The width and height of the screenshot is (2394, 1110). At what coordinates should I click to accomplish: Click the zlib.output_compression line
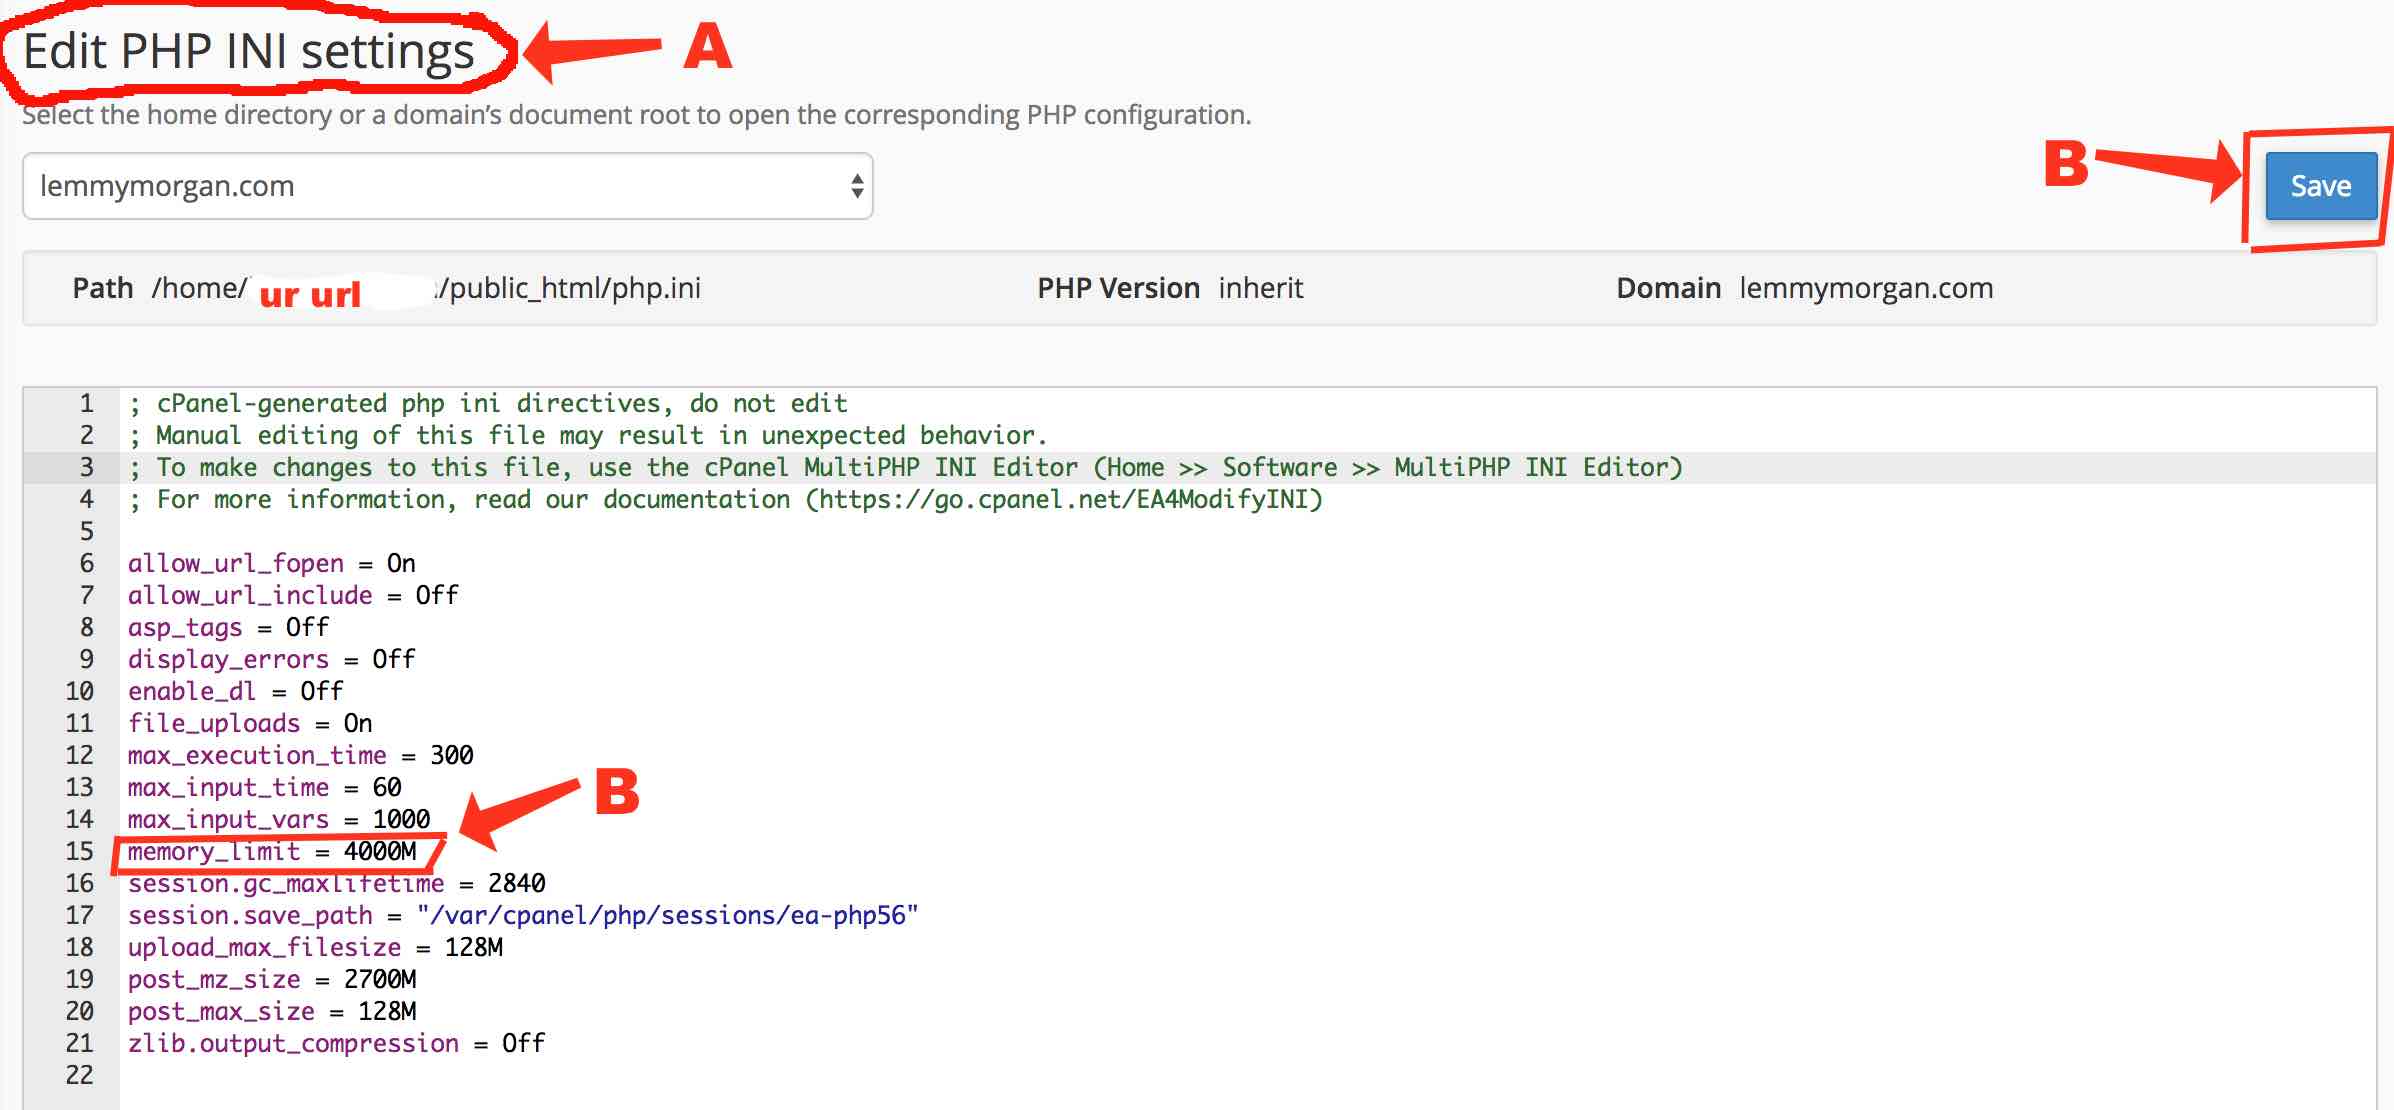coord(336,1043)
